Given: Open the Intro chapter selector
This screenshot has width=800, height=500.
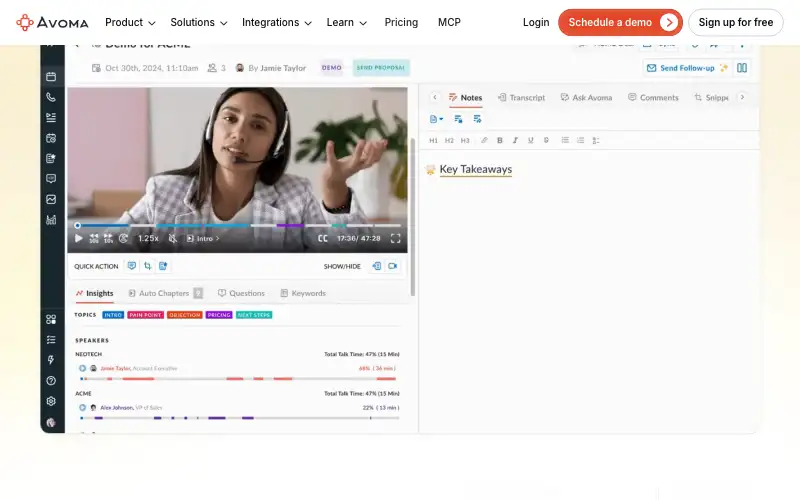Looking at the screenshot, I should (203, 238).
